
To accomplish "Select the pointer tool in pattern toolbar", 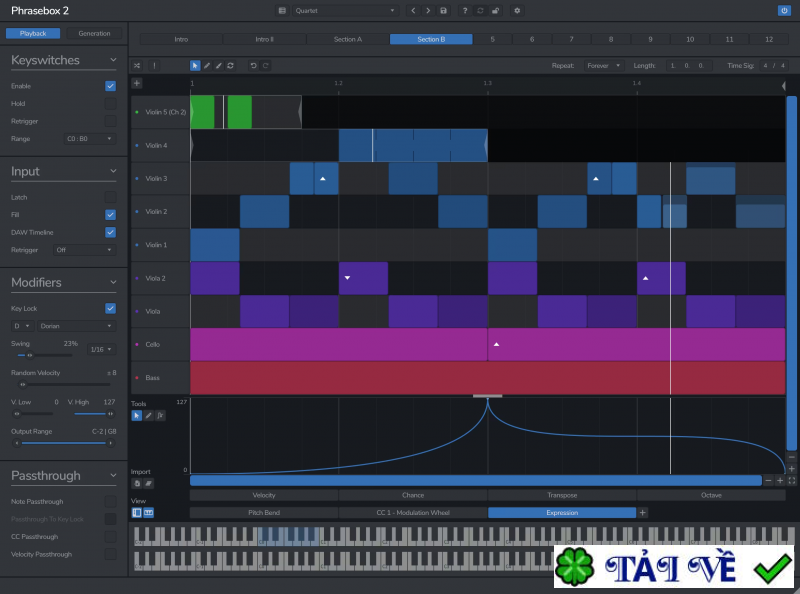I will click(x=195, y=65).
